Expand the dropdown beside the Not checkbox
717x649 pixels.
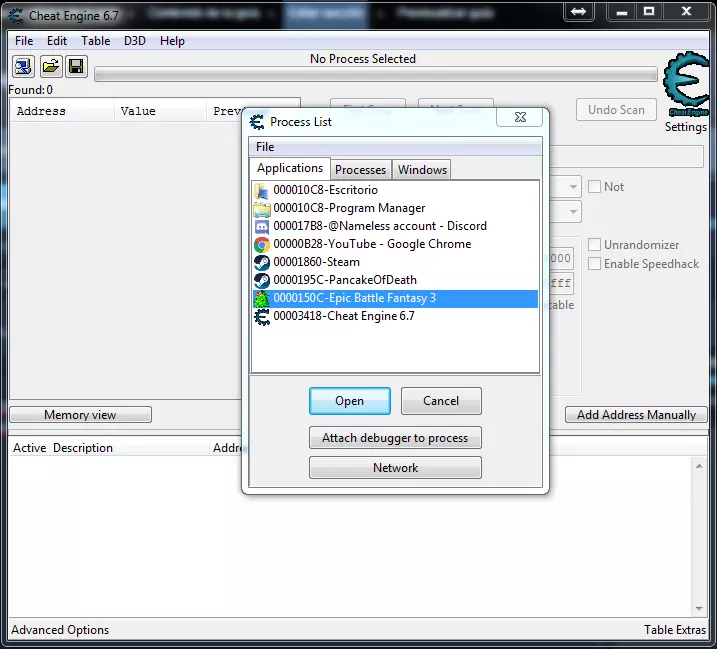pos(573,187)
